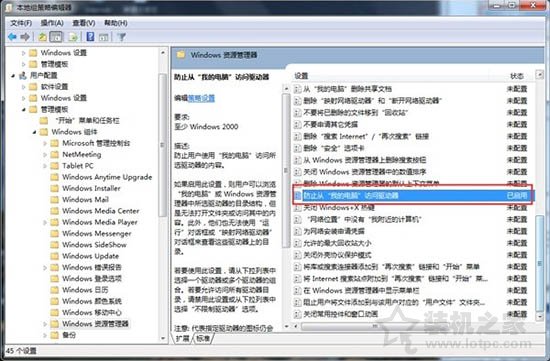Click the console tree scrollbar down arrow
Screen dimensions: 550x361
coord(163,338)
